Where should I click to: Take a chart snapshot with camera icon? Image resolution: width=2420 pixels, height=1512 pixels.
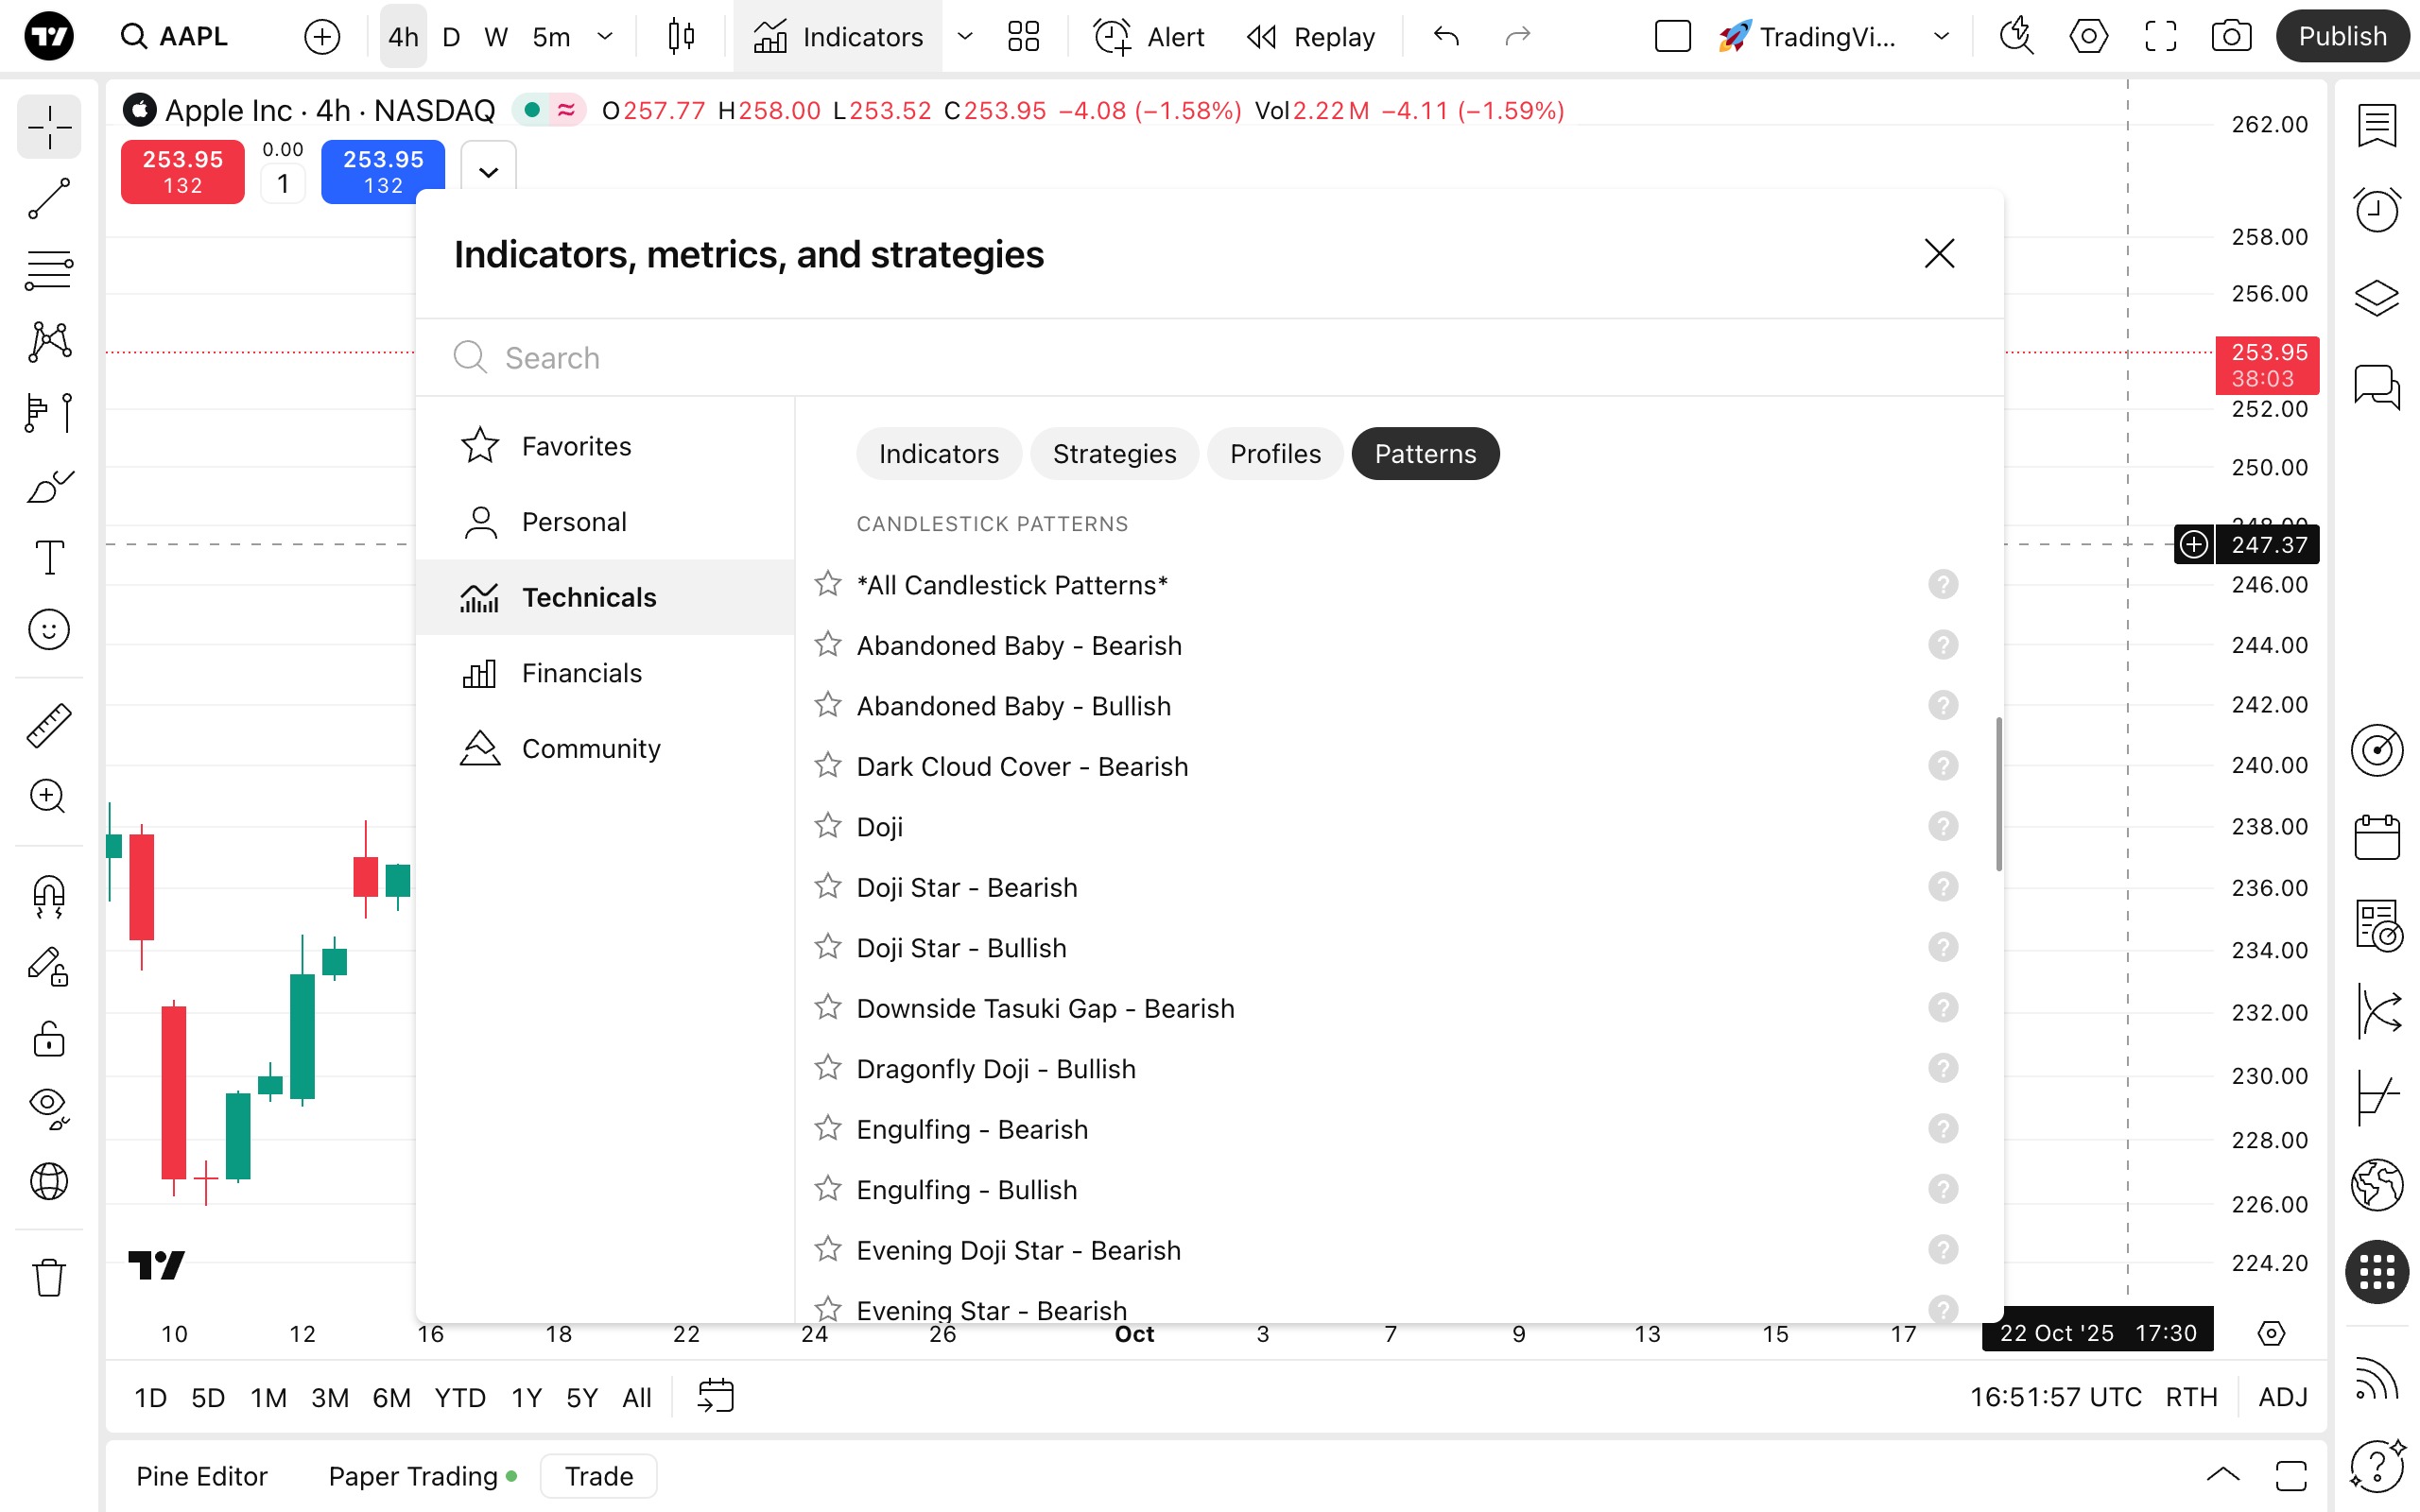pyautogui.click(x=2231, y=37)
